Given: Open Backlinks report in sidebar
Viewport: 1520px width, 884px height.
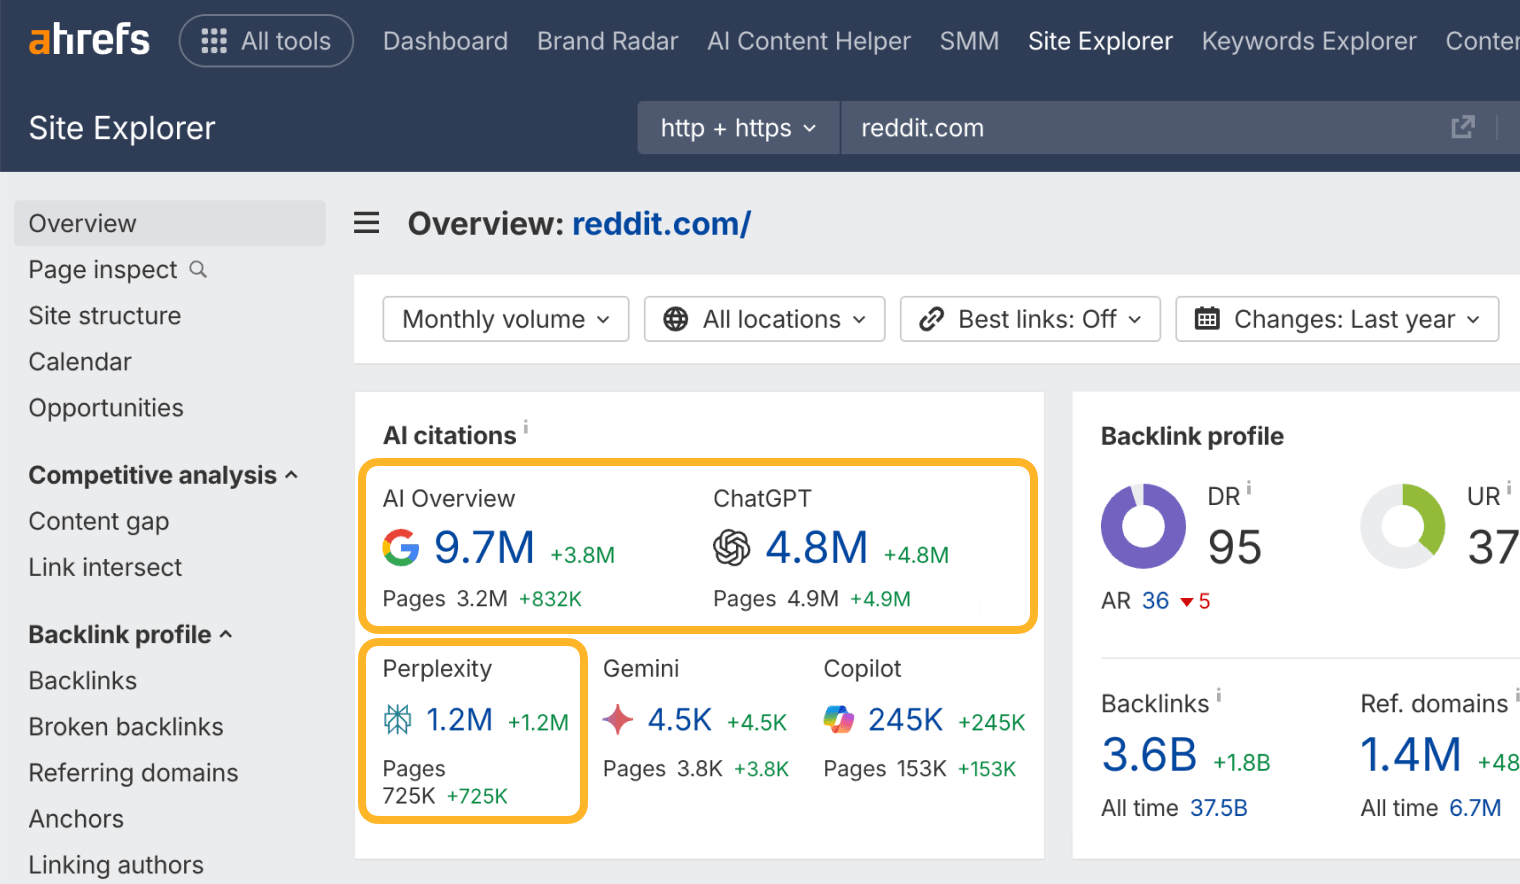Looking at the screenshot, I should 83,681.
